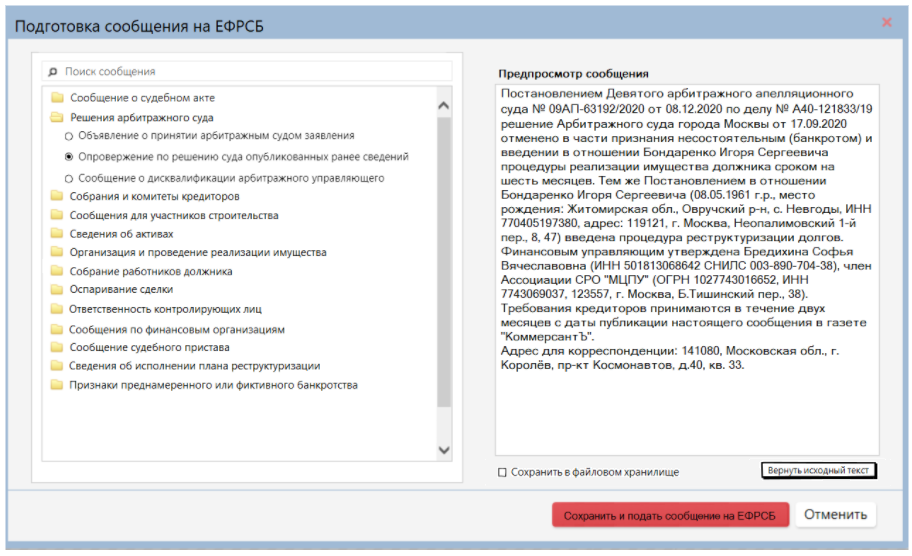Expand Сообщения для участников строительства folder
Image resolution: width=912 pixels, height=556 pixels.
tap(173, 215)
